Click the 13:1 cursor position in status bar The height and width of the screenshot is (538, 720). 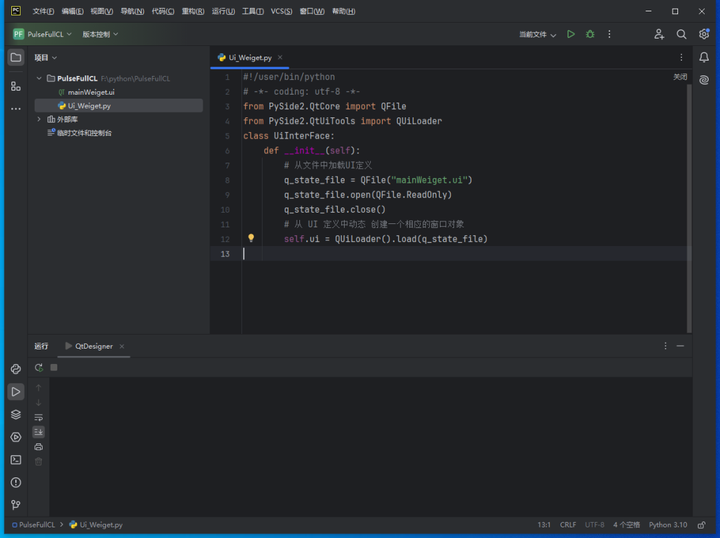tap(544, 525)
